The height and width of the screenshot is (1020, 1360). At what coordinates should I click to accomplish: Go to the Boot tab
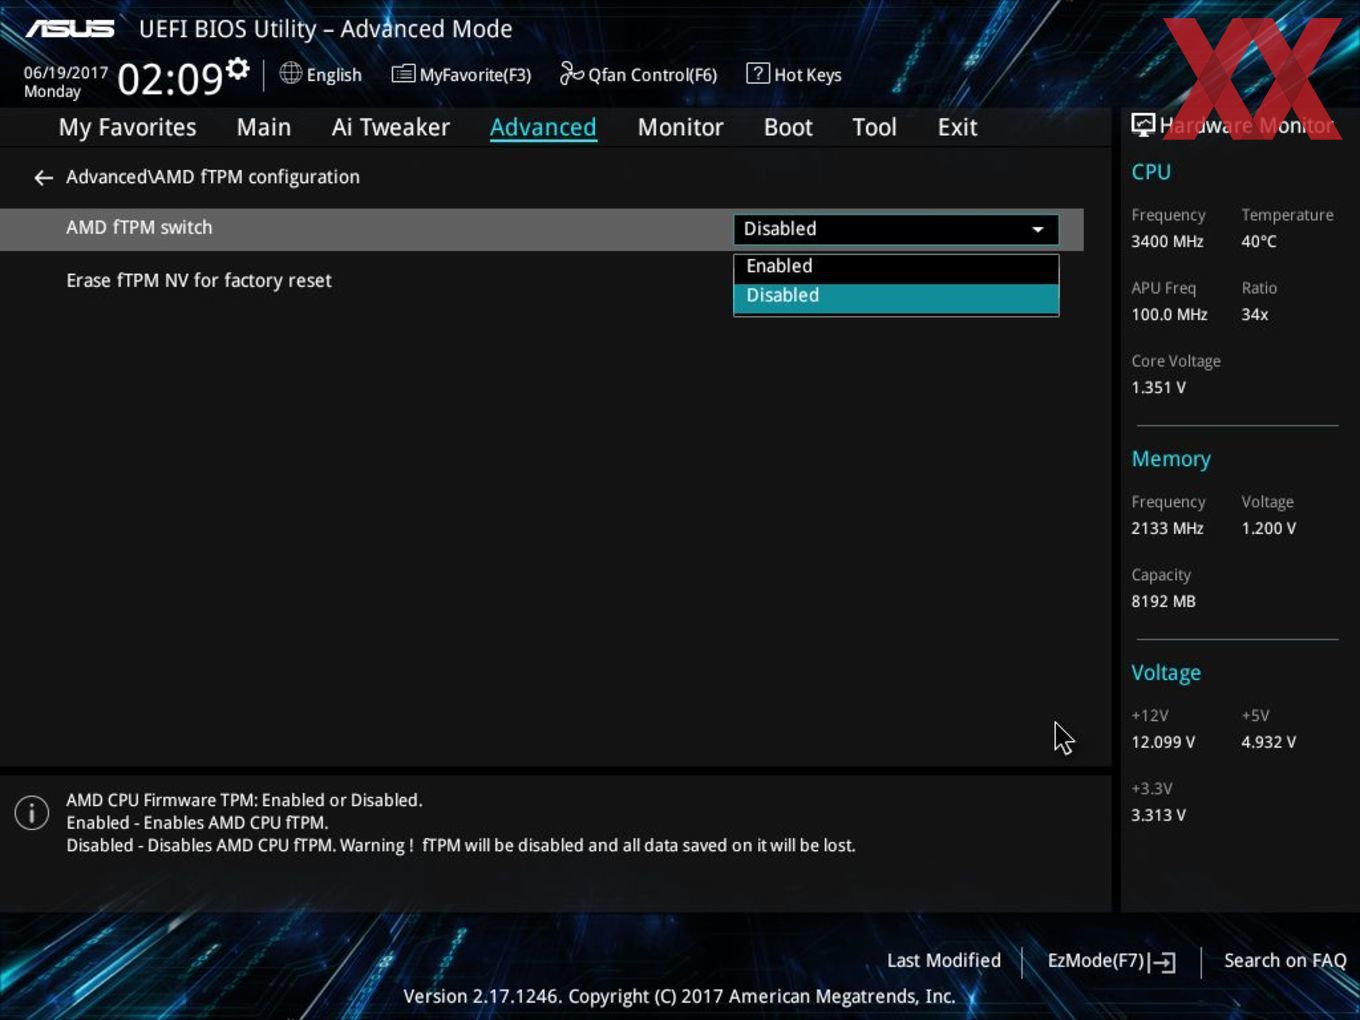pyautogui.click(x=788, y=128)
